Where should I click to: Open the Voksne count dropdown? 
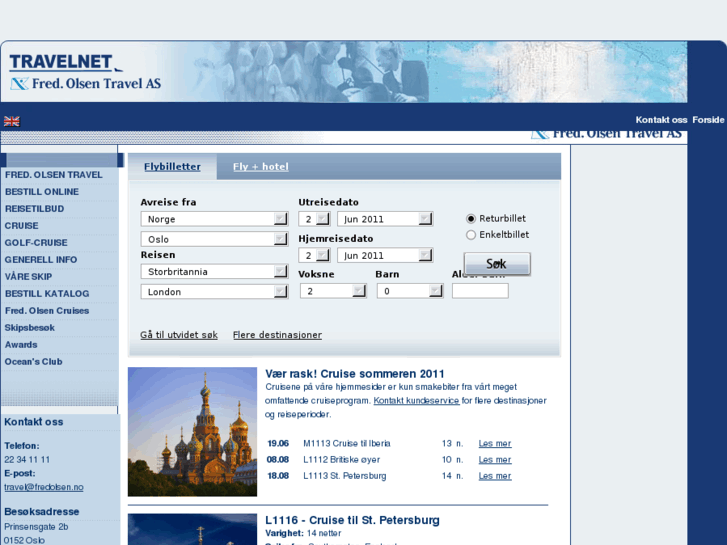[333, 291]
